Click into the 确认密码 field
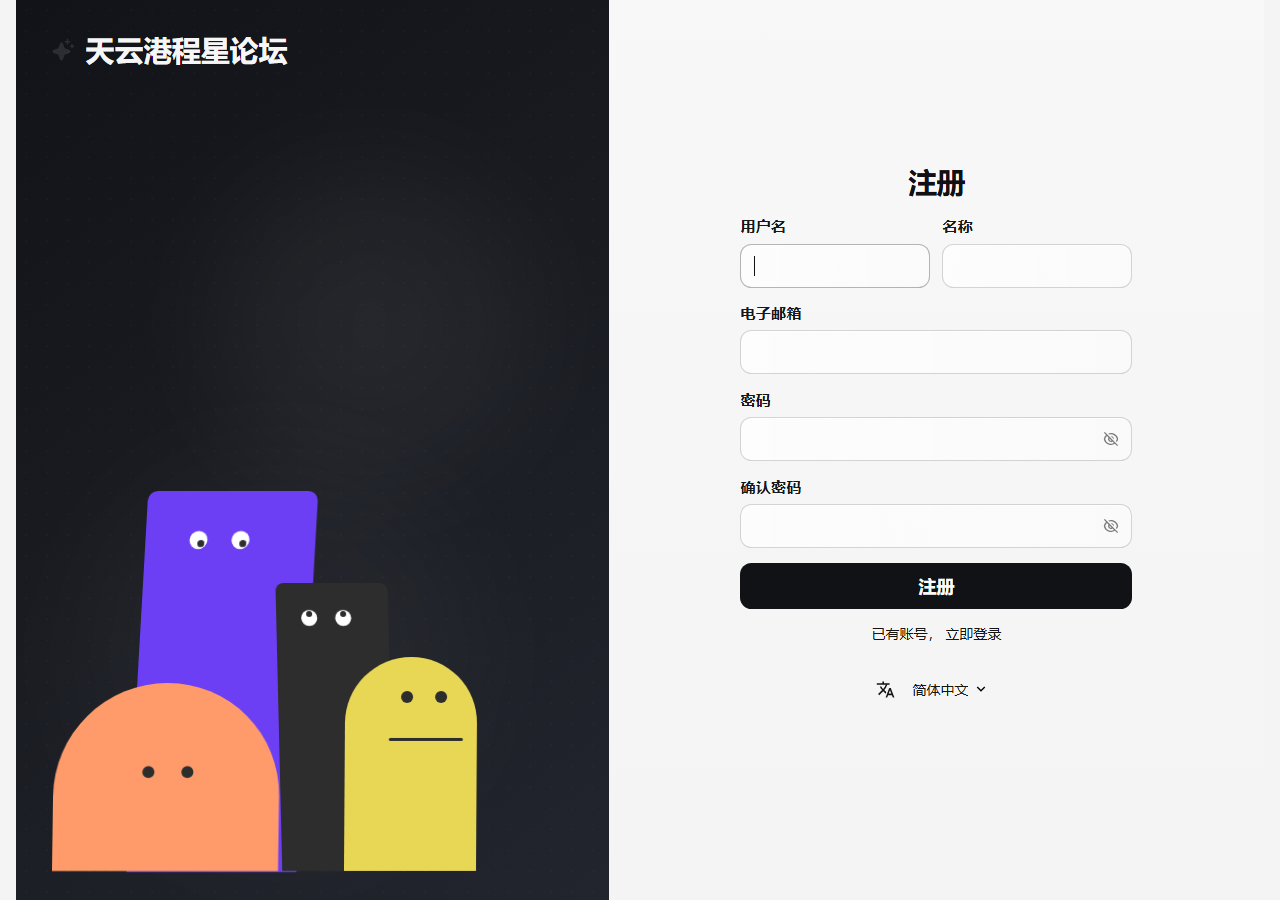Viewport: 1280px width, 900px height. 936,526
